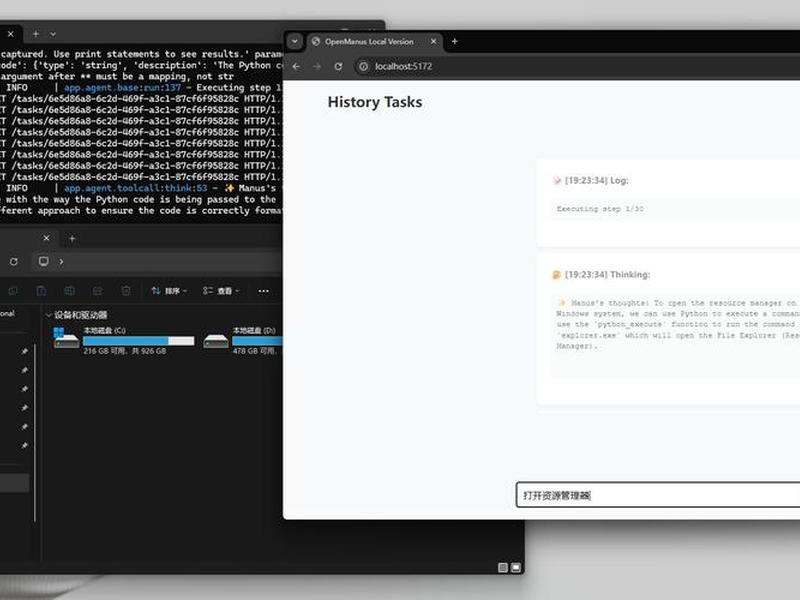800x600 pixels.
Task: Expand the breadcrumb chevron in Explorer address bar
Action: [61, 261]
